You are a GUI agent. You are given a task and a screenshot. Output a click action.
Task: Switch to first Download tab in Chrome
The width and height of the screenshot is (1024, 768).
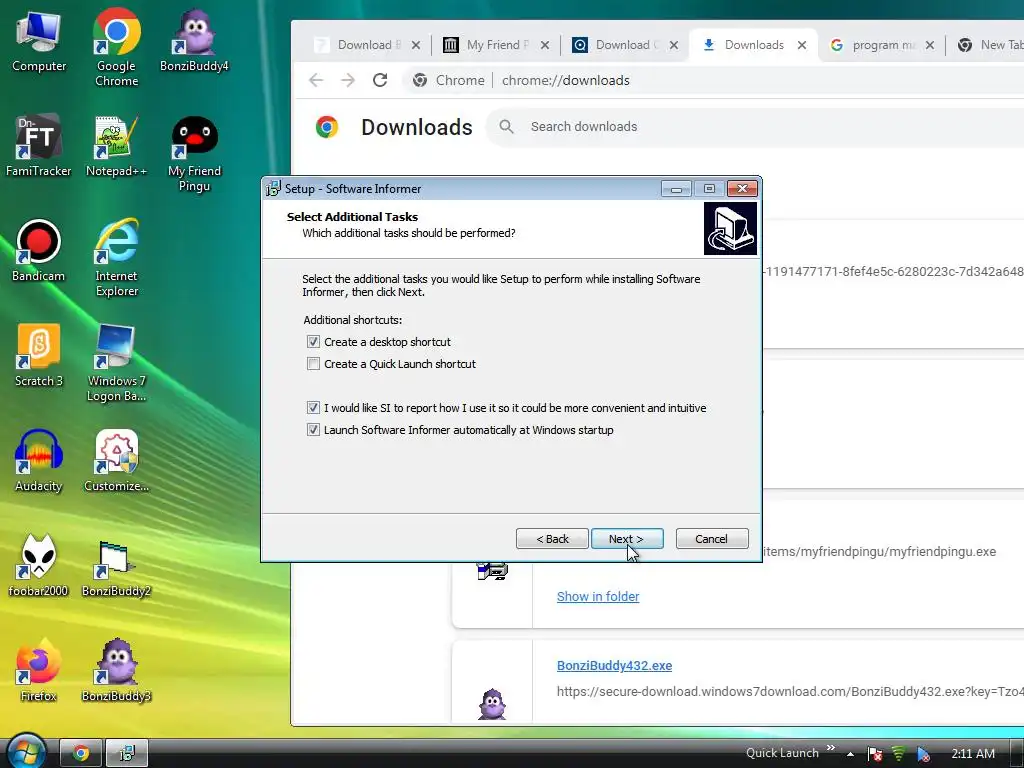click(x=367, y=45)
